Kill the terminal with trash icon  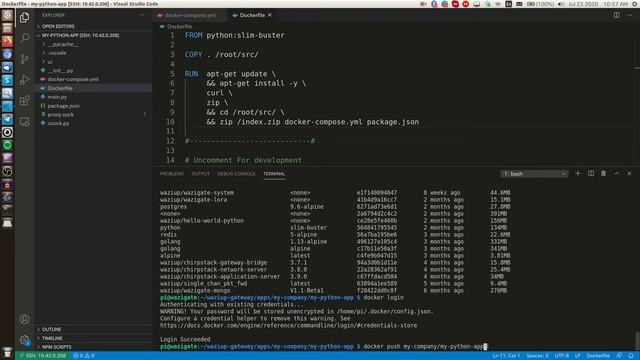click(x=603, y=173)
